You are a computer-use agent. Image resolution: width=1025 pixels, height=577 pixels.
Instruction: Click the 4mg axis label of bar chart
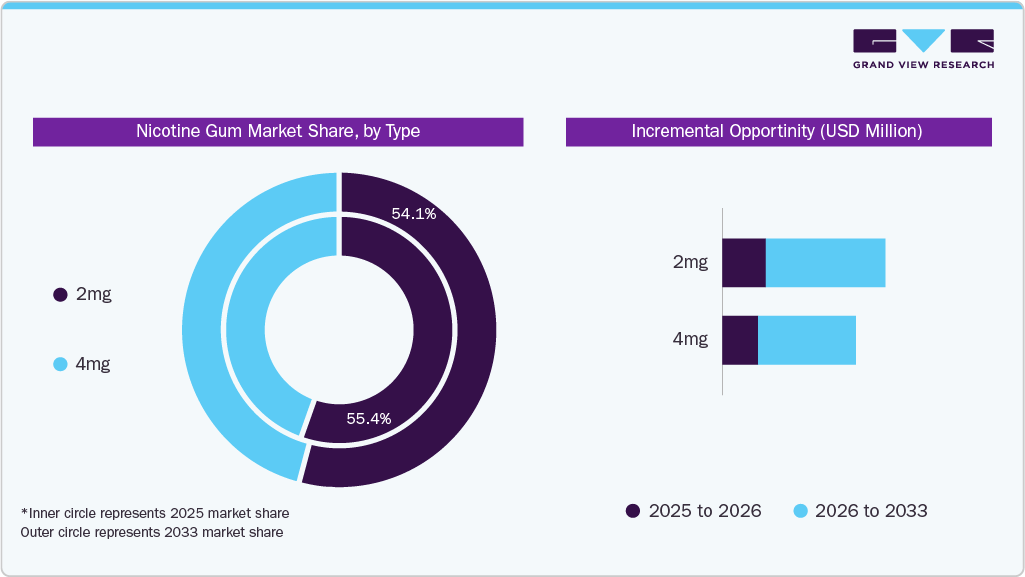pyautogui.click(x=690, y=339)
